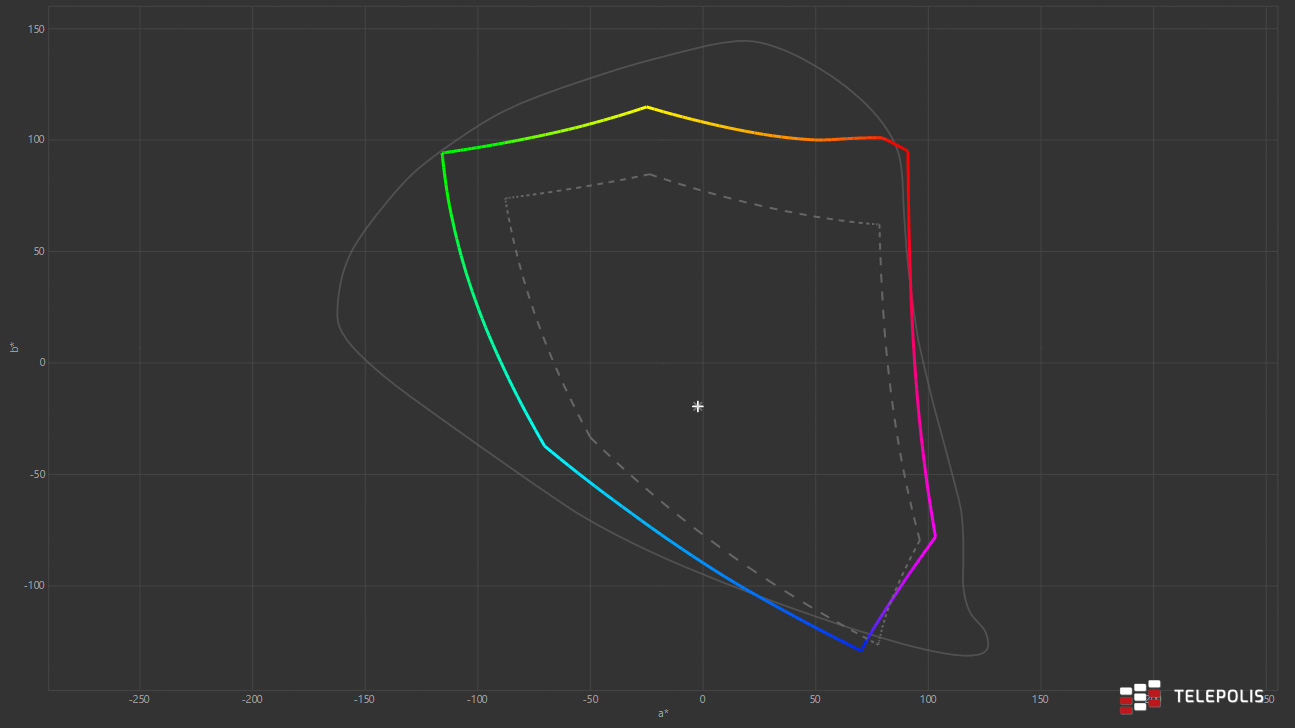Select the green corner of the colored gamut
This screenshot has width=1295, height=728.
tap(442, 153)
